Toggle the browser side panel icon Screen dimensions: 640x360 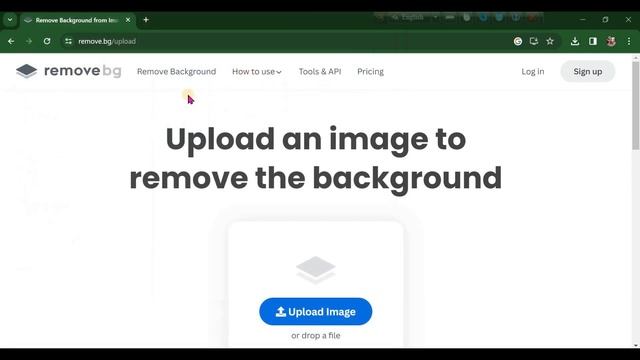(x=593, y=41)
